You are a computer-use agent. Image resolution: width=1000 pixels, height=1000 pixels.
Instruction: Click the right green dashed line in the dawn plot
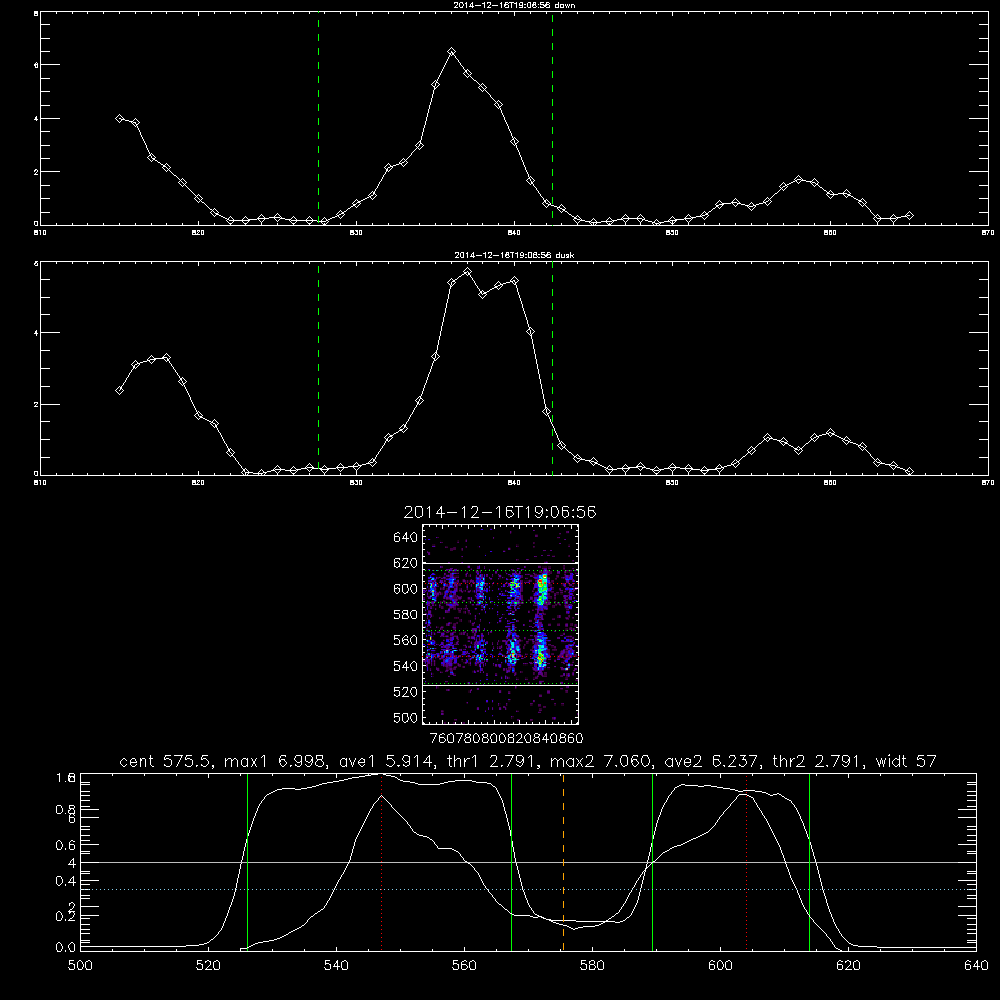click(x=552, y=118)
